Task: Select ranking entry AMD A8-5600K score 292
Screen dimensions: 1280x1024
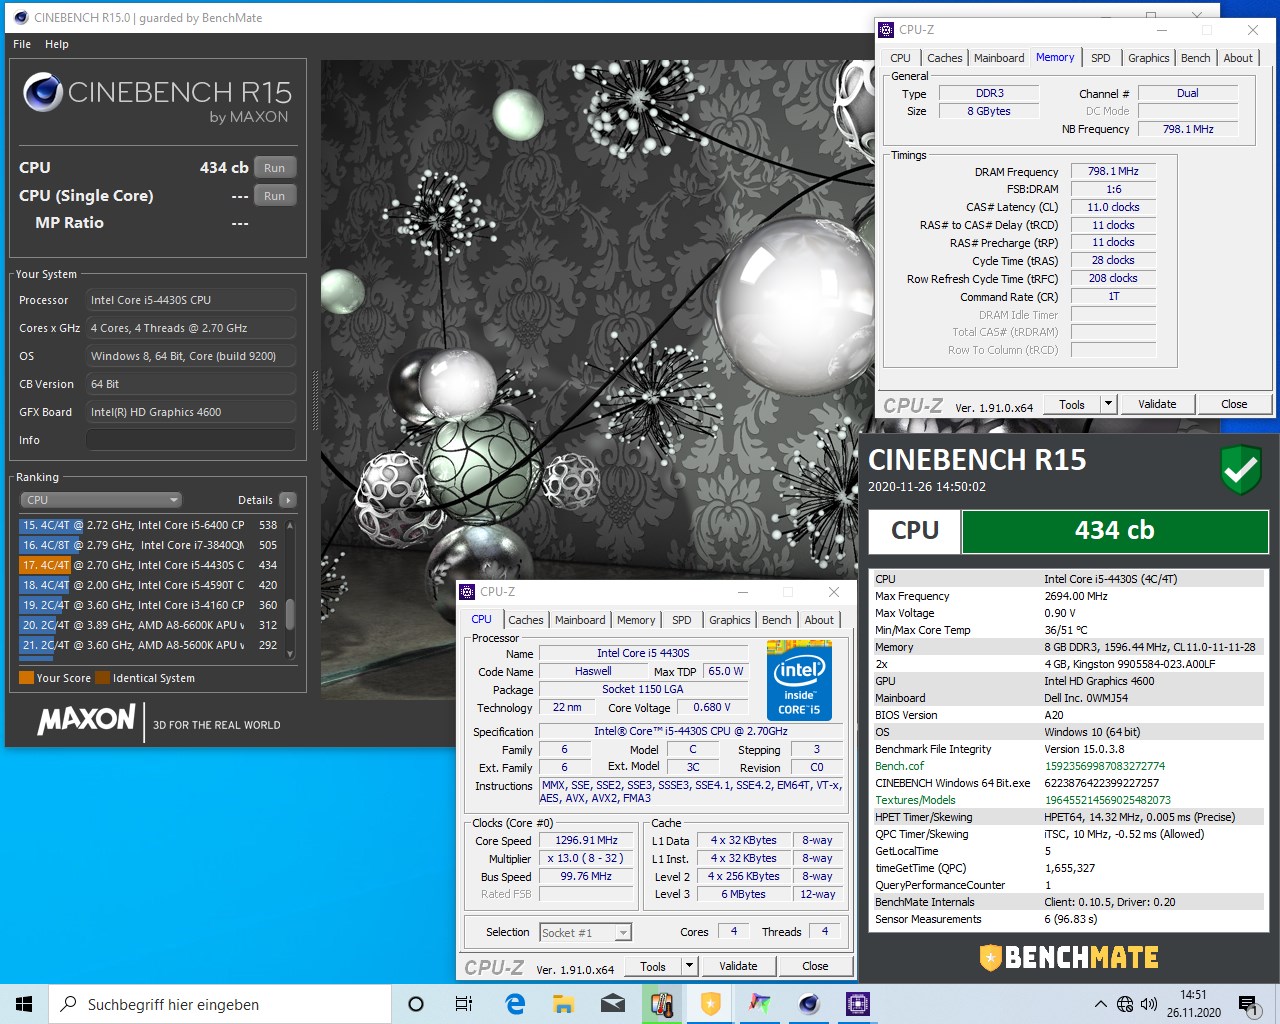Action: coord(150,645)
